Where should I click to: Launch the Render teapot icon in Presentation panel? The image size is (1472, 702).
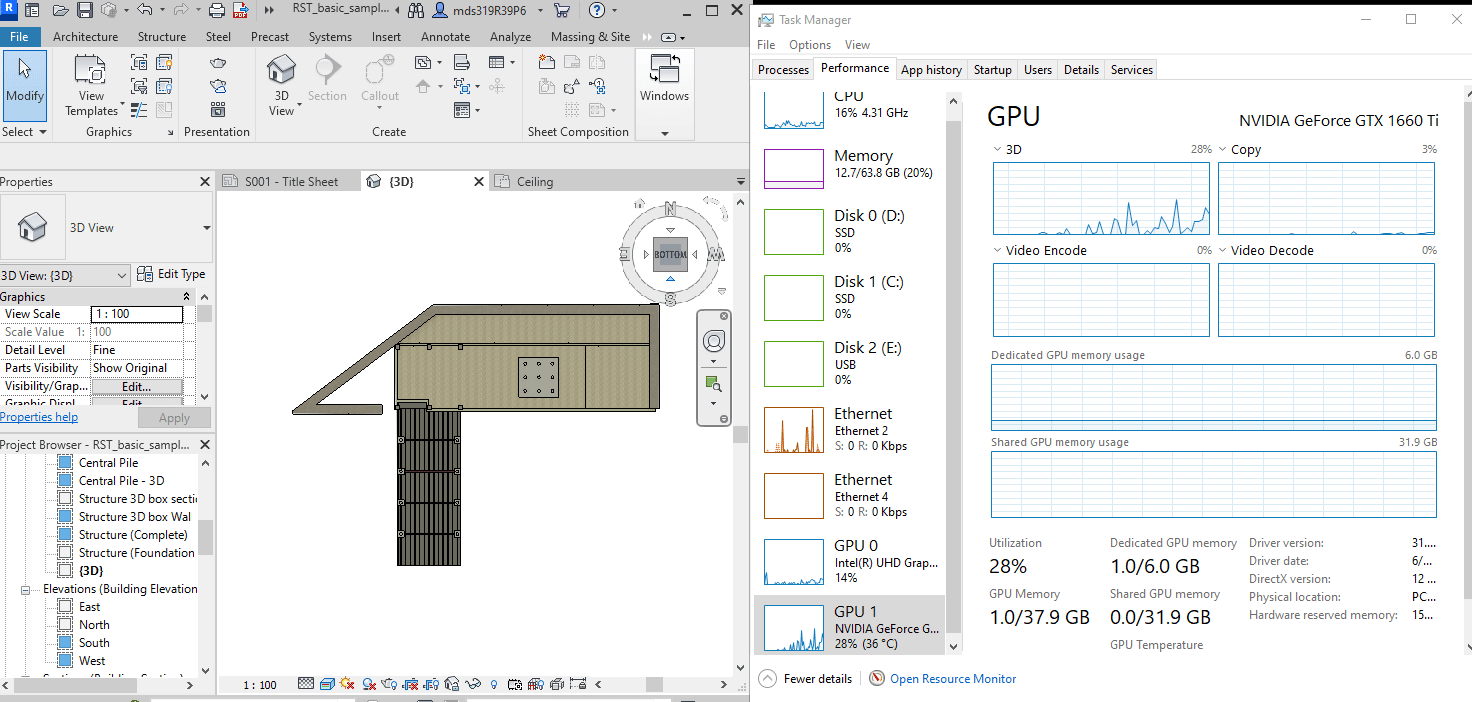218,62
